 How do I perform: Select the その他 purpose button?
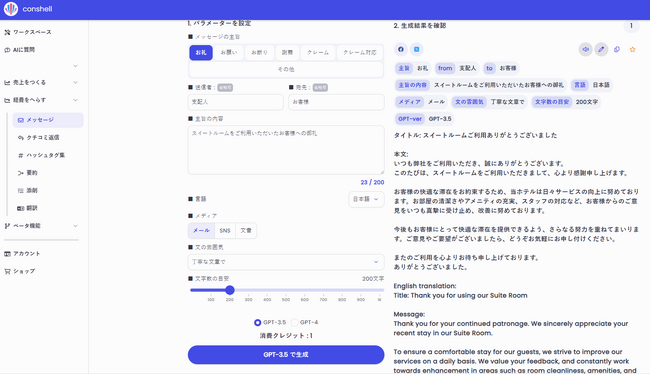[x=286, y=70]
